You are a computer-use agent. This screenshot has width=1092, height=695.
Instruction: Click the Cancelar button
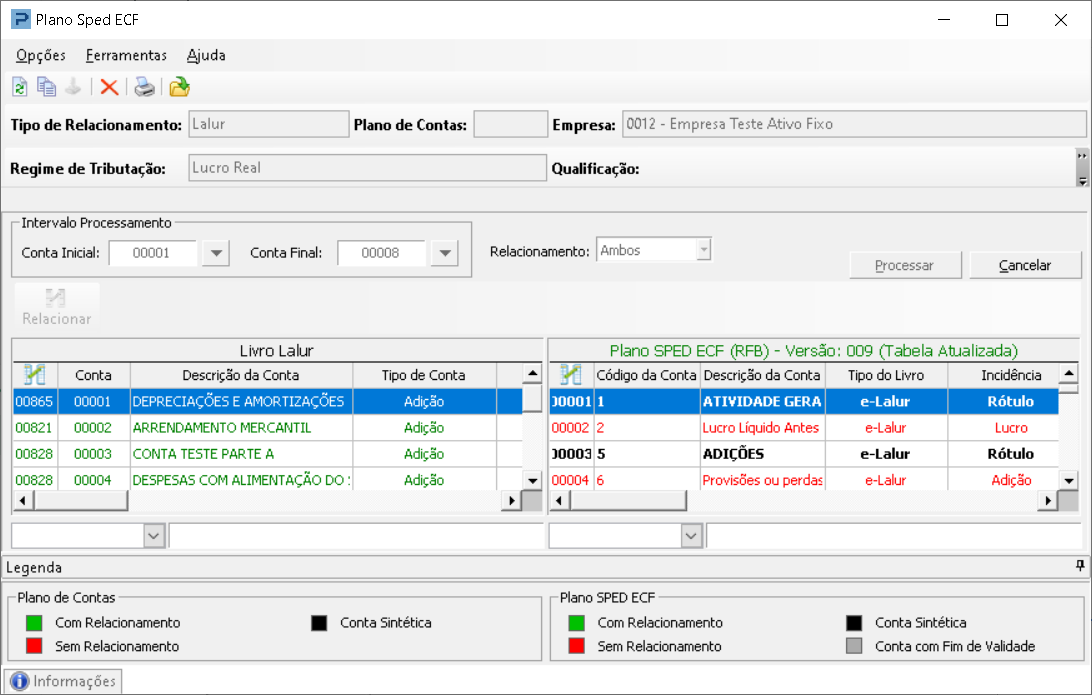[x=1025, y=265]
